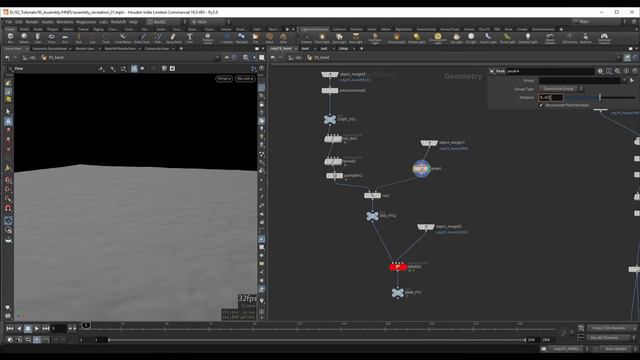Open the viewport No cam dropdown
Screen dimensions: 640x360
245,78
